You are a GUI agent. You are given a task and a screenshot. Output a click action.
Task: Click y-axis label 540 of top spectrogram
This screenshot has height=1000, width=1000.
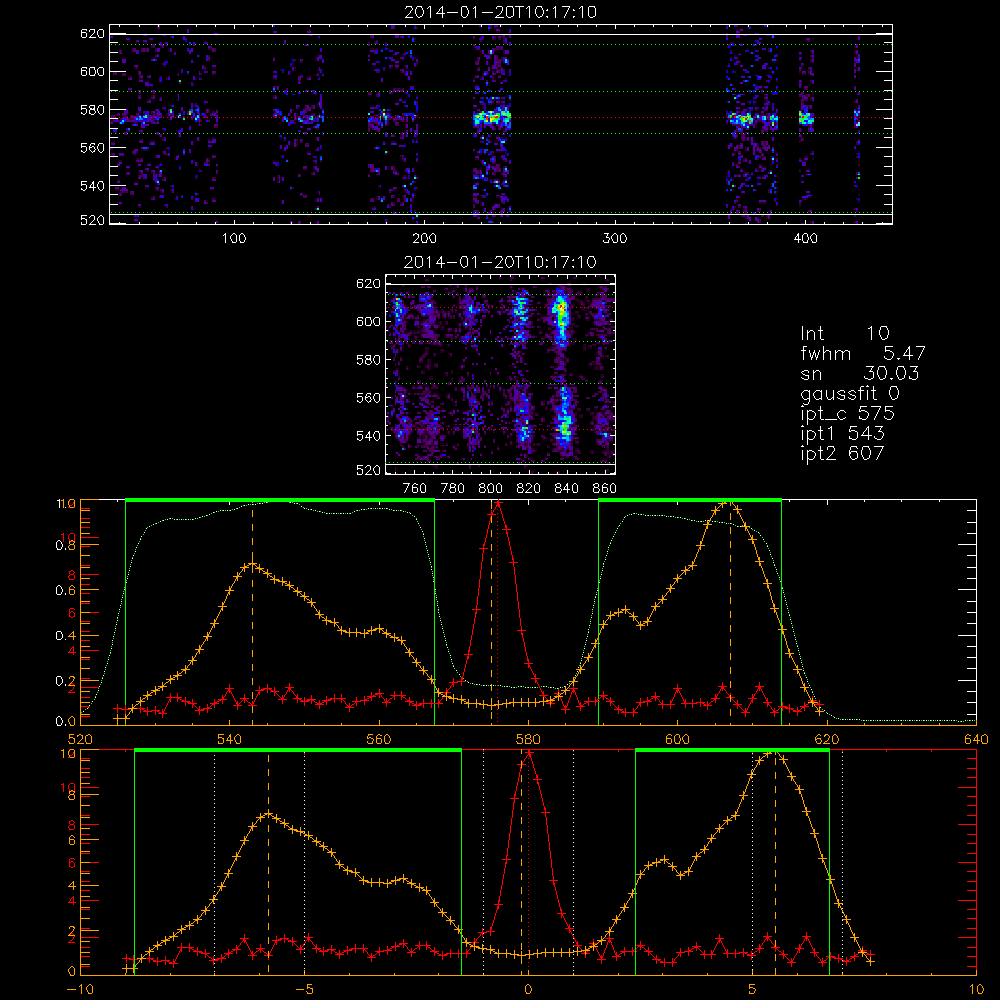pos(92,186)
